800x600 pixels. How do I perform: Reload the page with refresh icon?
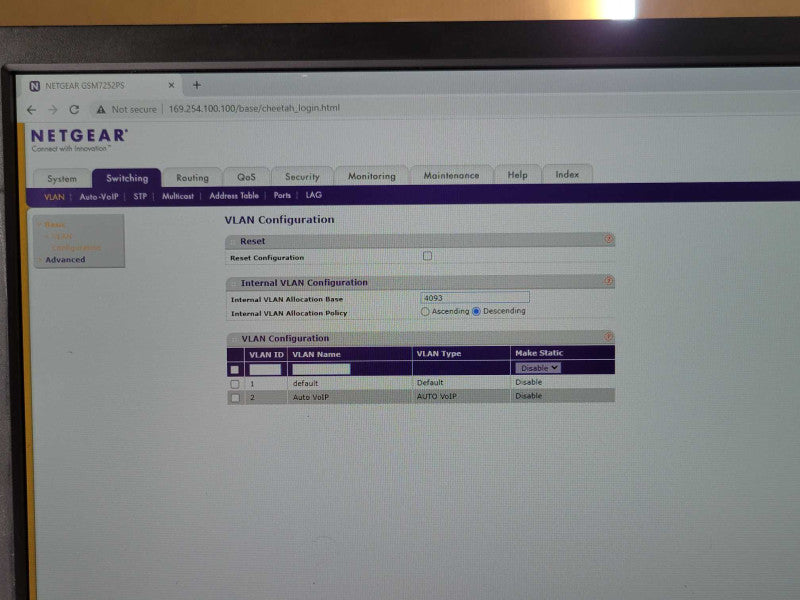click(x=74, y=109)
